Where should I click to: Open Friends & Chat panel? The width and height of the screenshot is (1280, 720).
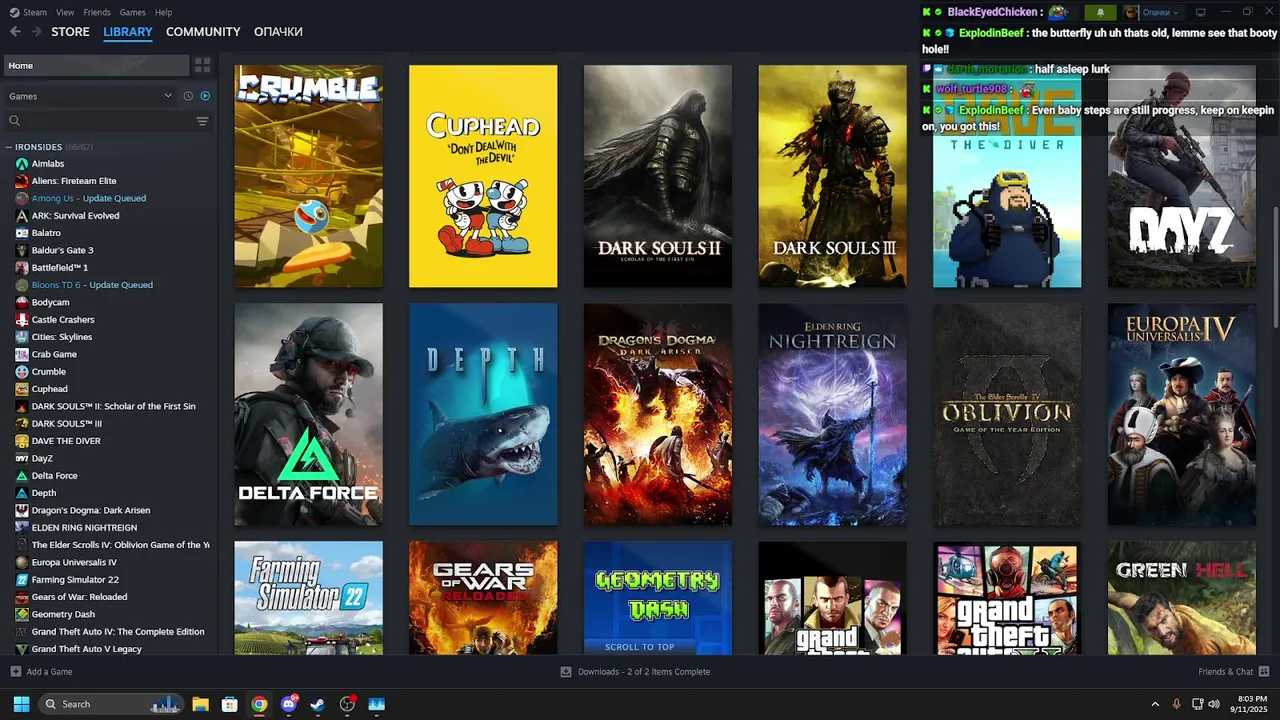(1234, 672)
